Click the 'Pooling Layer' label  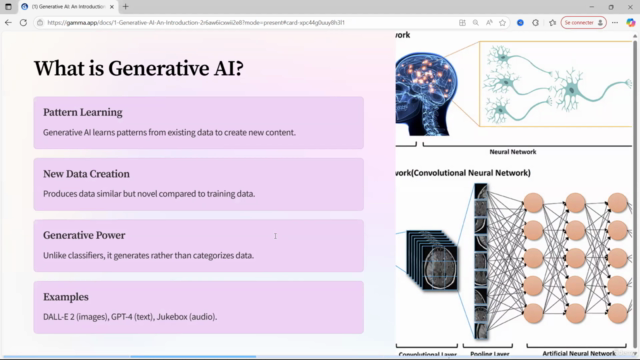(x=489, y=354)
